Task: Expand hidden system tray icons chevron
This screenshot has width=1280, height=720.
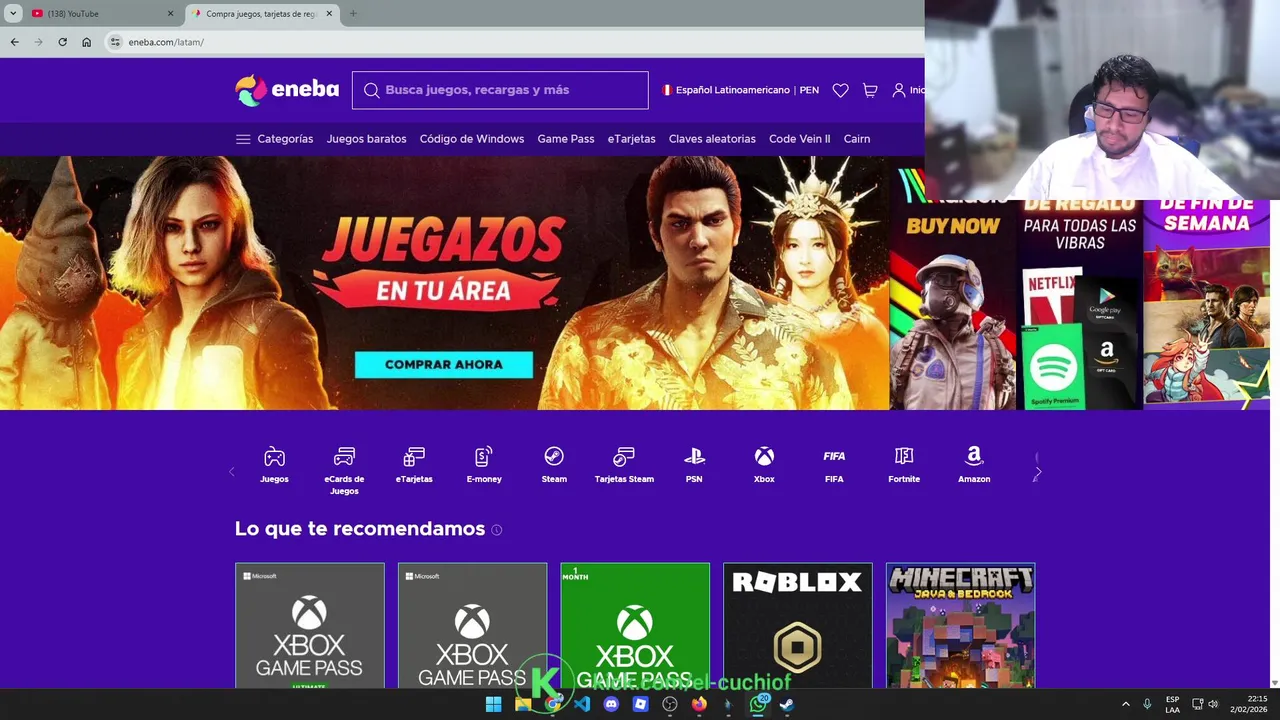Action: (x=1125, y=704)
